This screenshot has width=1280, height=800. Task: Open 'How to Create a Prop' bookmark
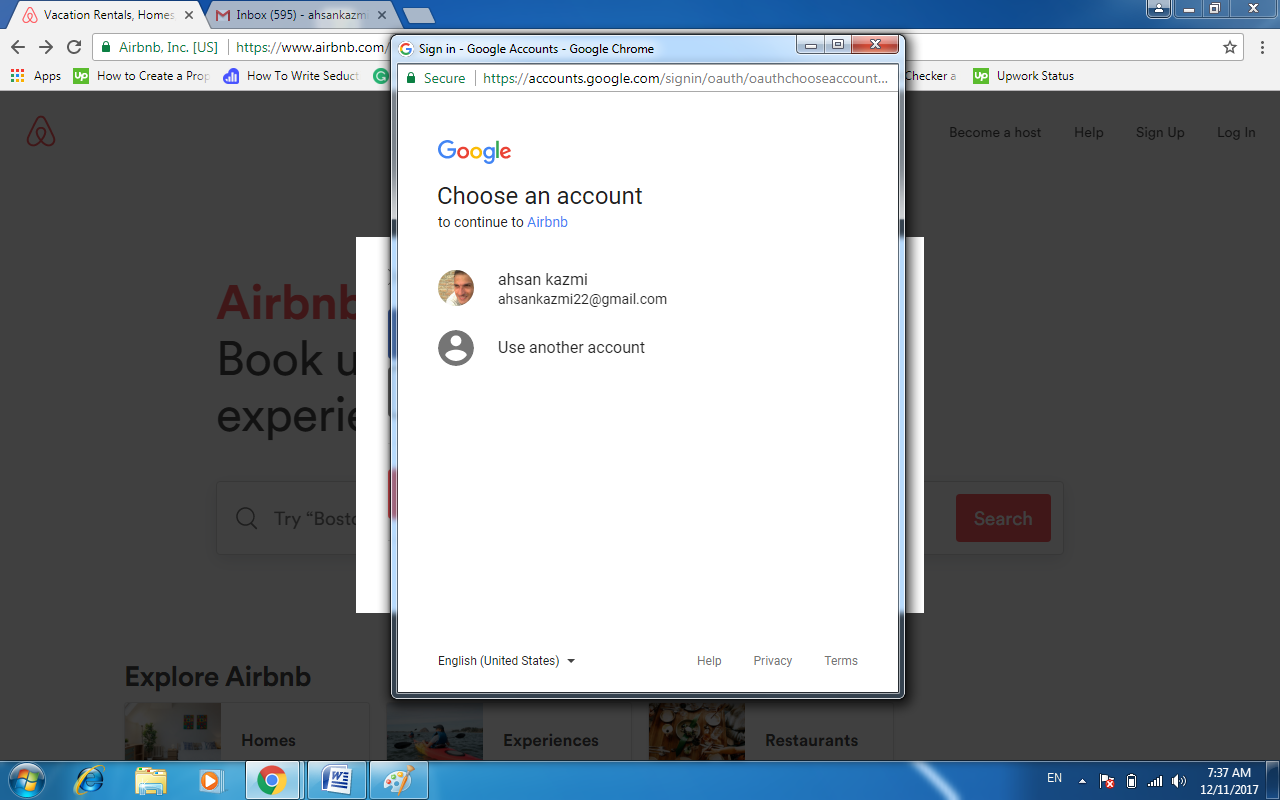[142, 76]
